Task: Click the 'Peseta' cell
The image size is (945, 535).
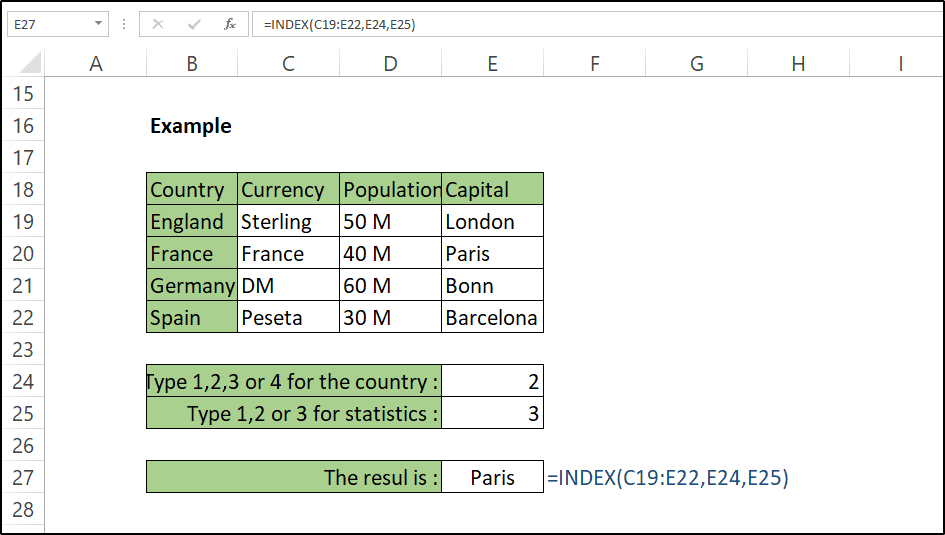Action: (288, 317)
